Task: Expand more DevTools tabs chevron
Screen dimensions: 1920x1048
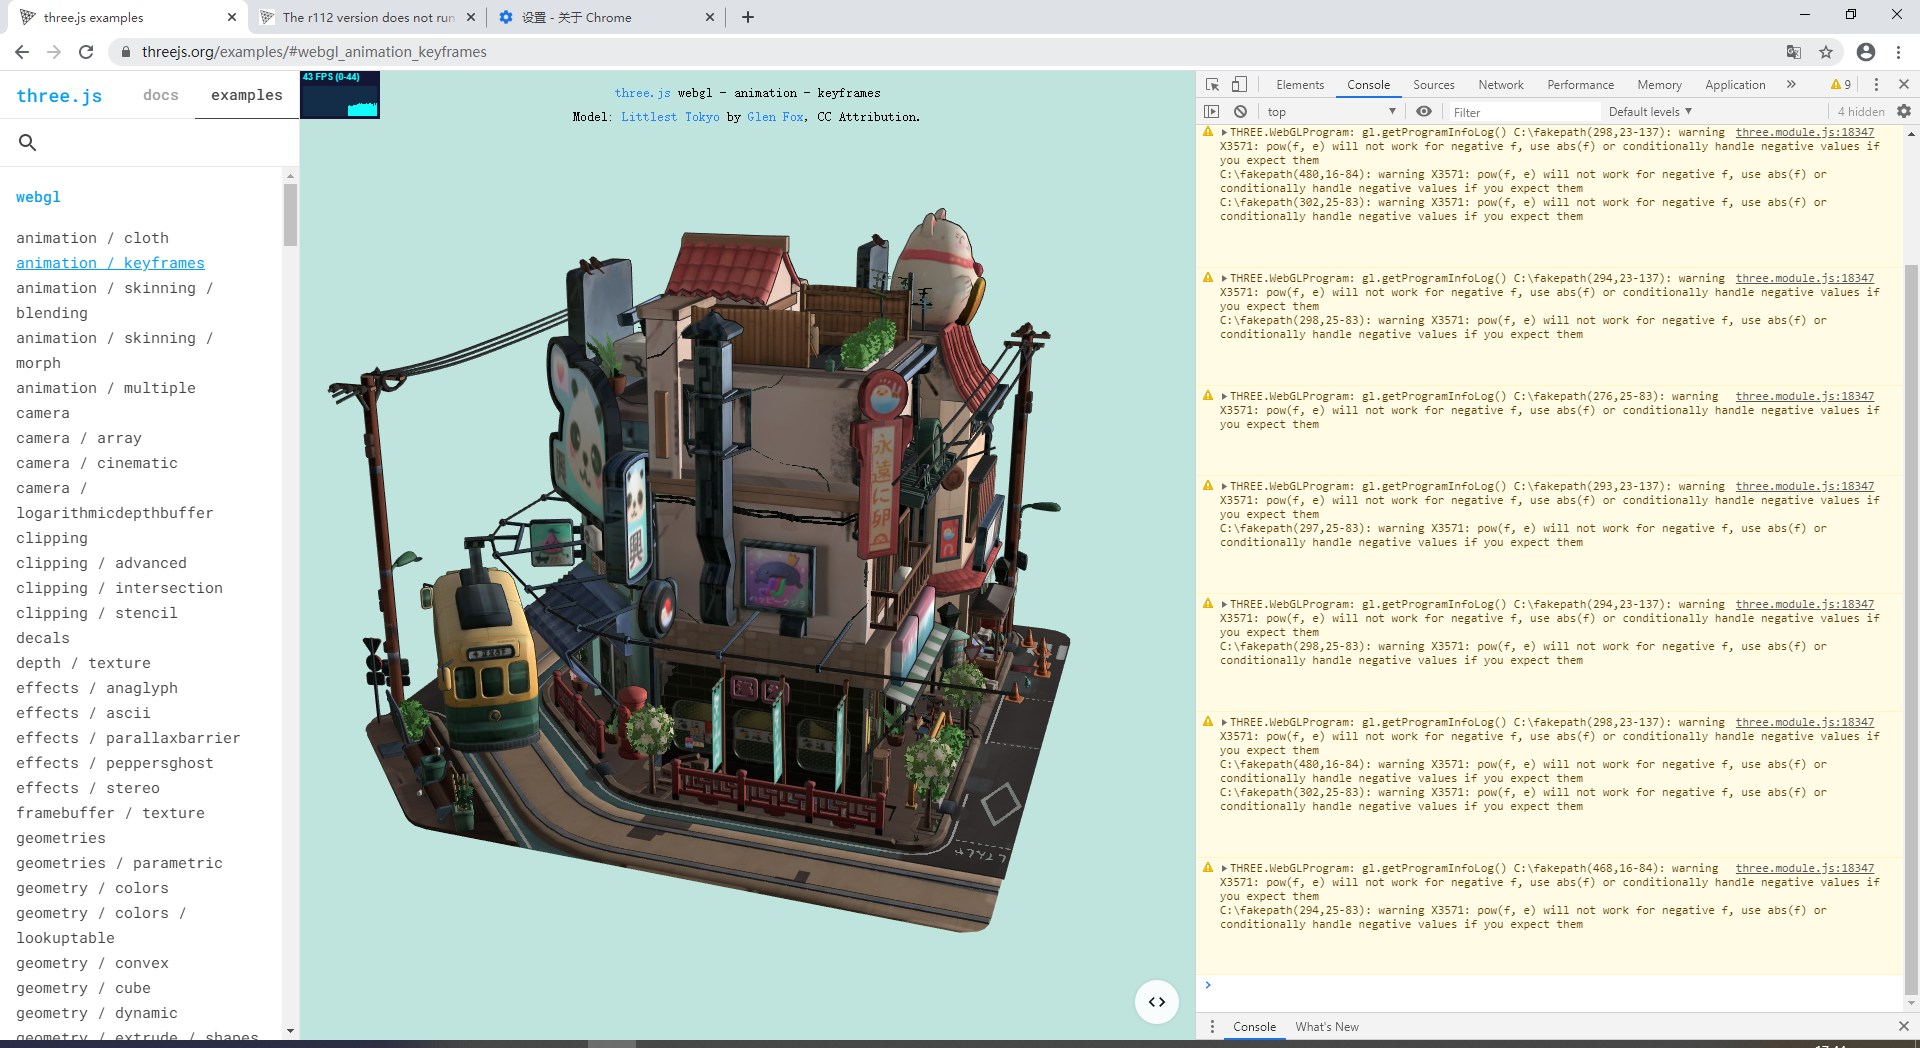Action: click(x=1791, y=85)
